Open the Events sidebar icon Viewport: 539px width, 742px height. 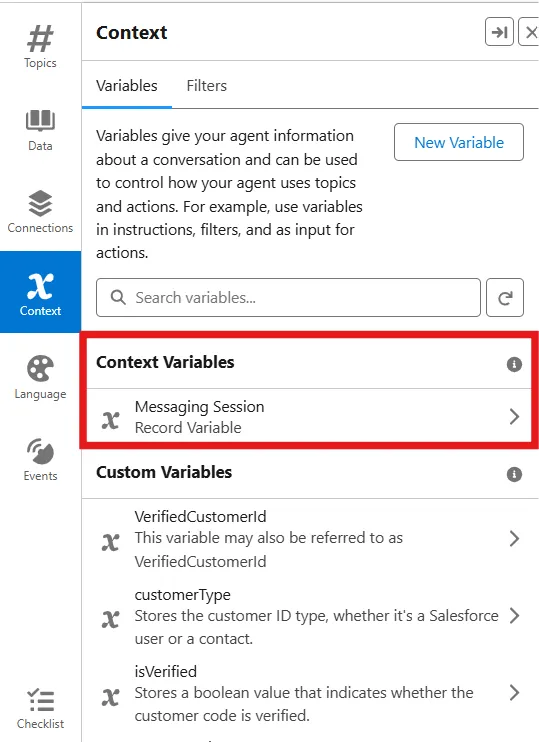coord(40,460)
